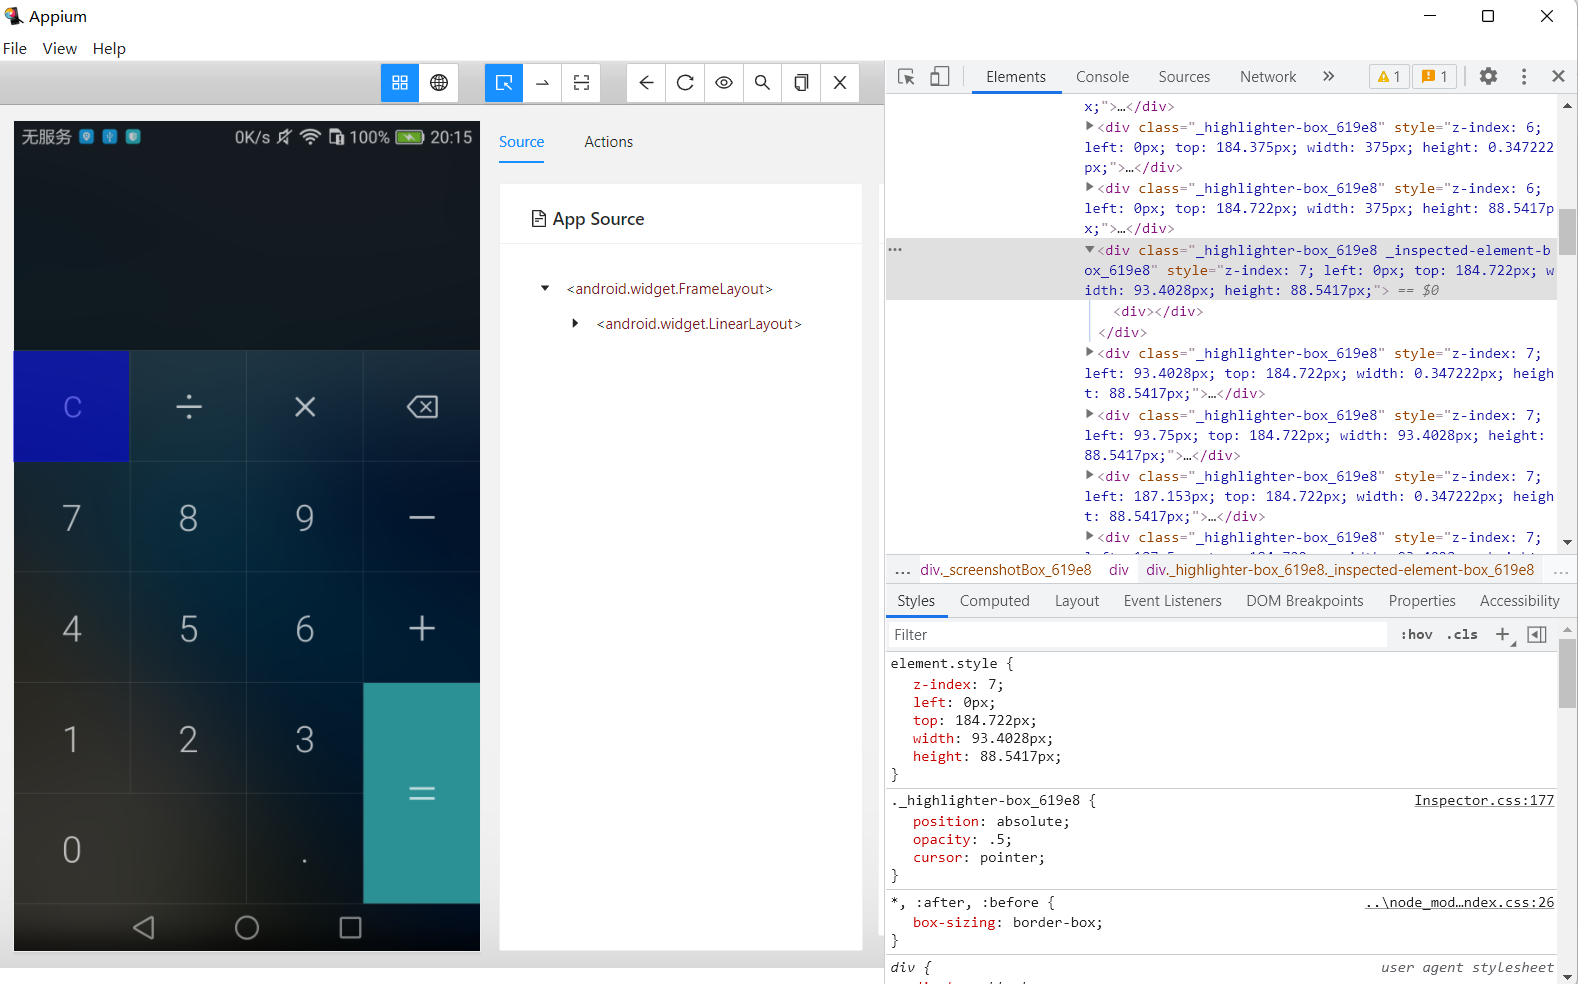1578x984 pixels.
Task: Tap Android recents square button
Action: point(350,928)
